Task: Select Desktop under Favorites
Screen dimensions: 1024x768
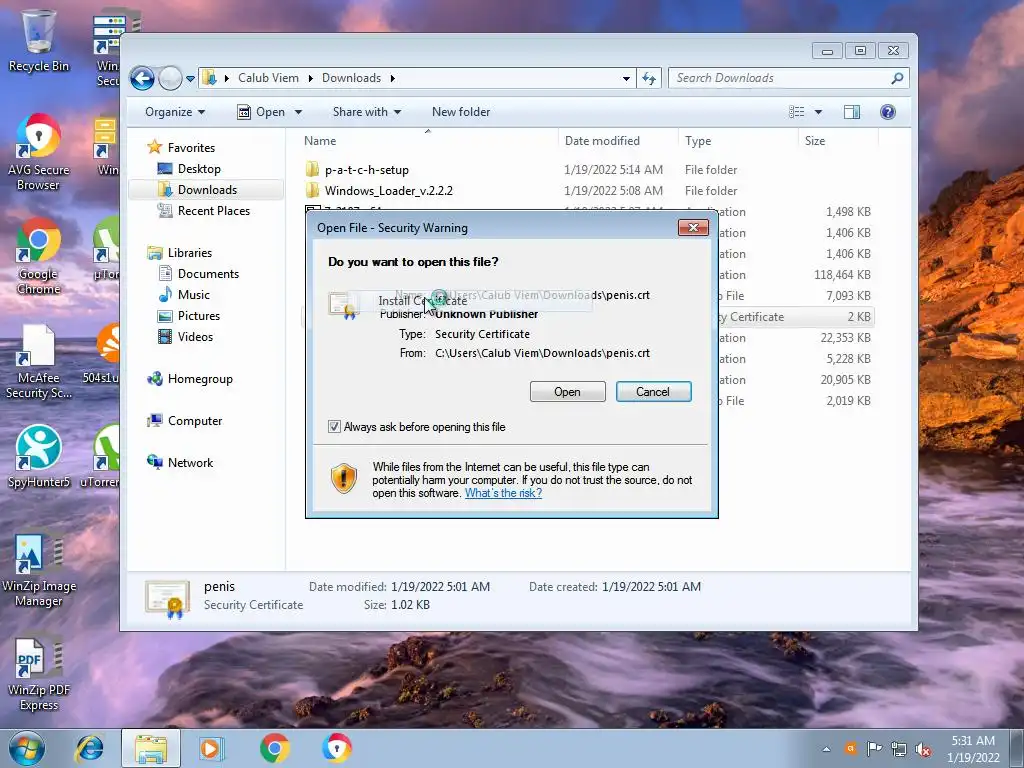Action: coord(199,168)
